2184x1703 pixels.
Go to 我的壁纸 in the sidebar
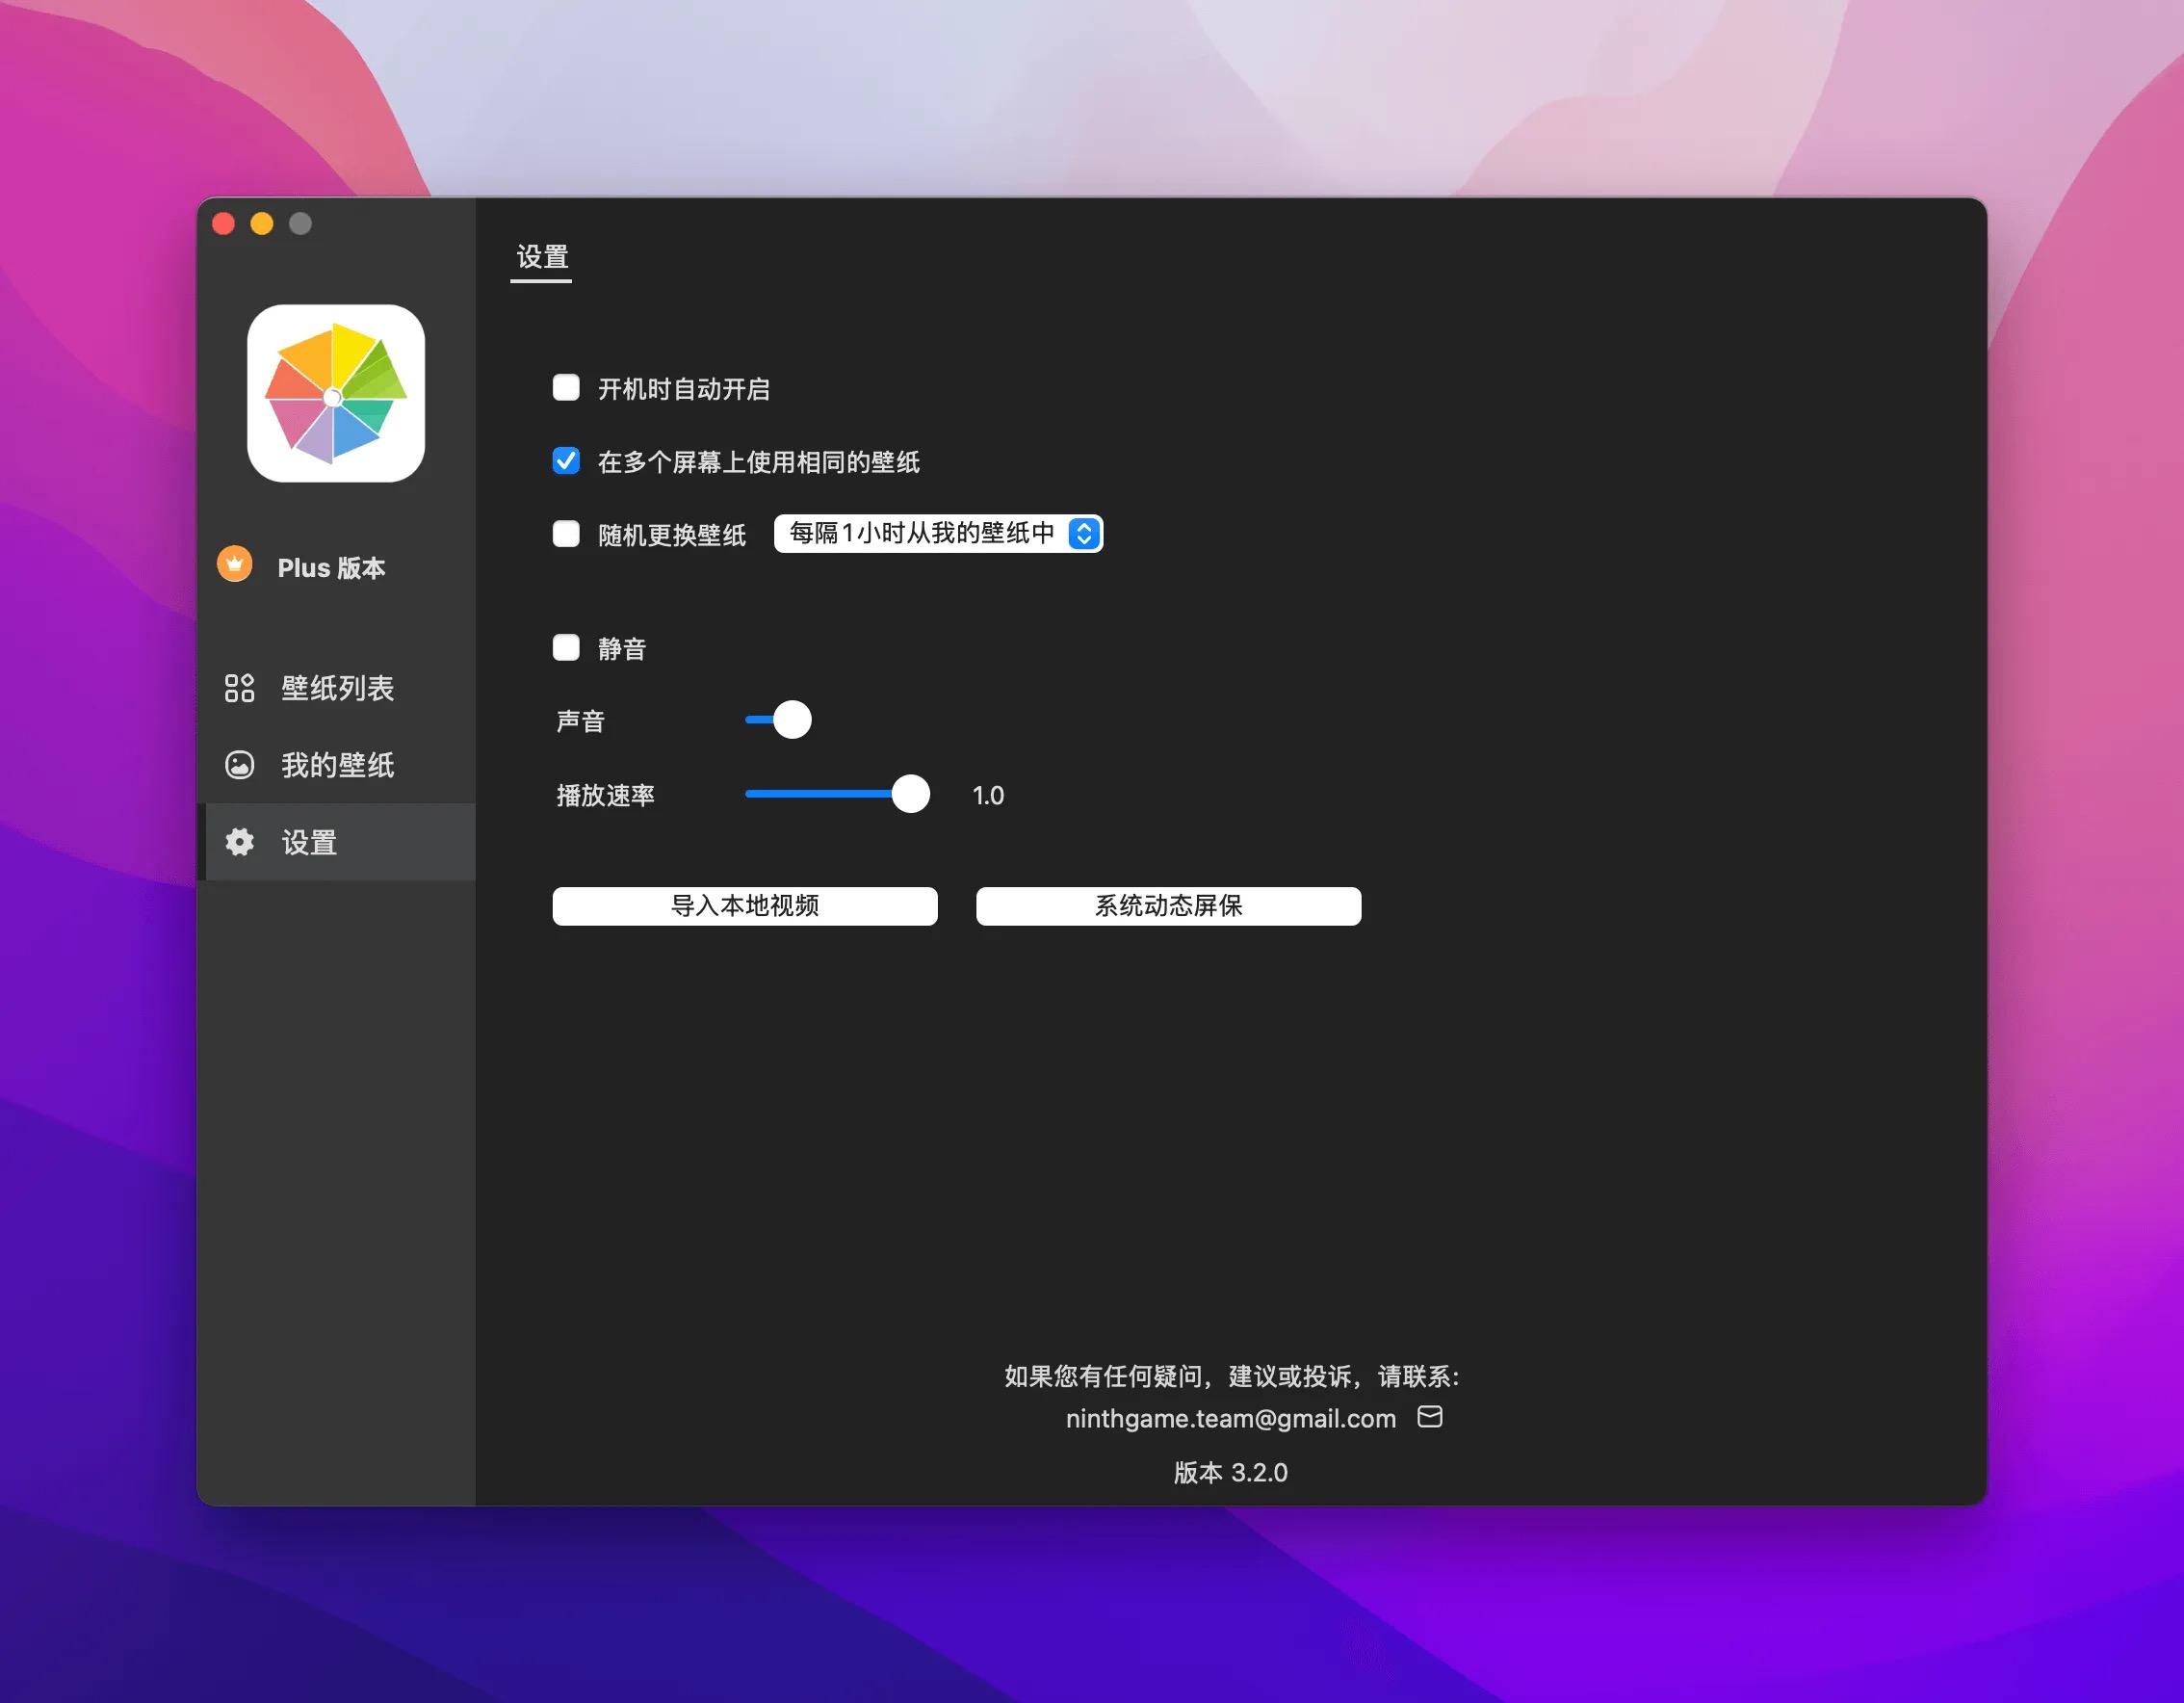(x=336, y=765)
